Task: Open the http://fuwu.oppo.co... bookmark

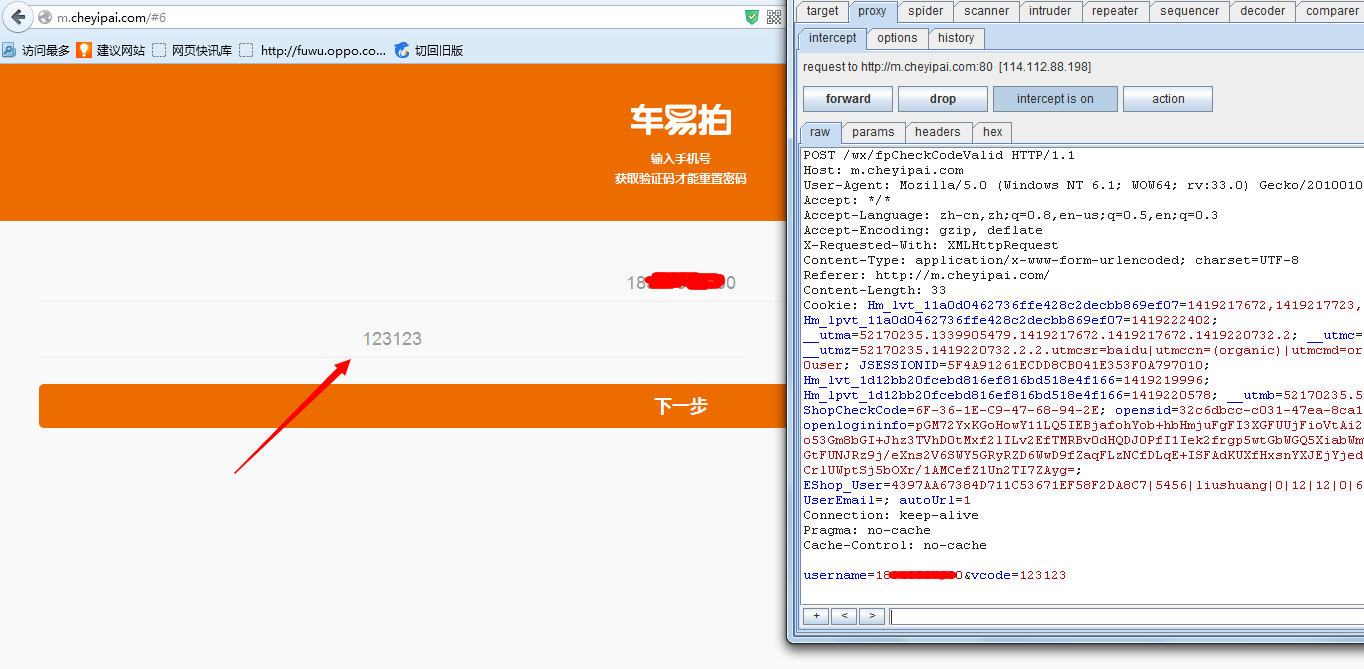Action: coord(313,50)
